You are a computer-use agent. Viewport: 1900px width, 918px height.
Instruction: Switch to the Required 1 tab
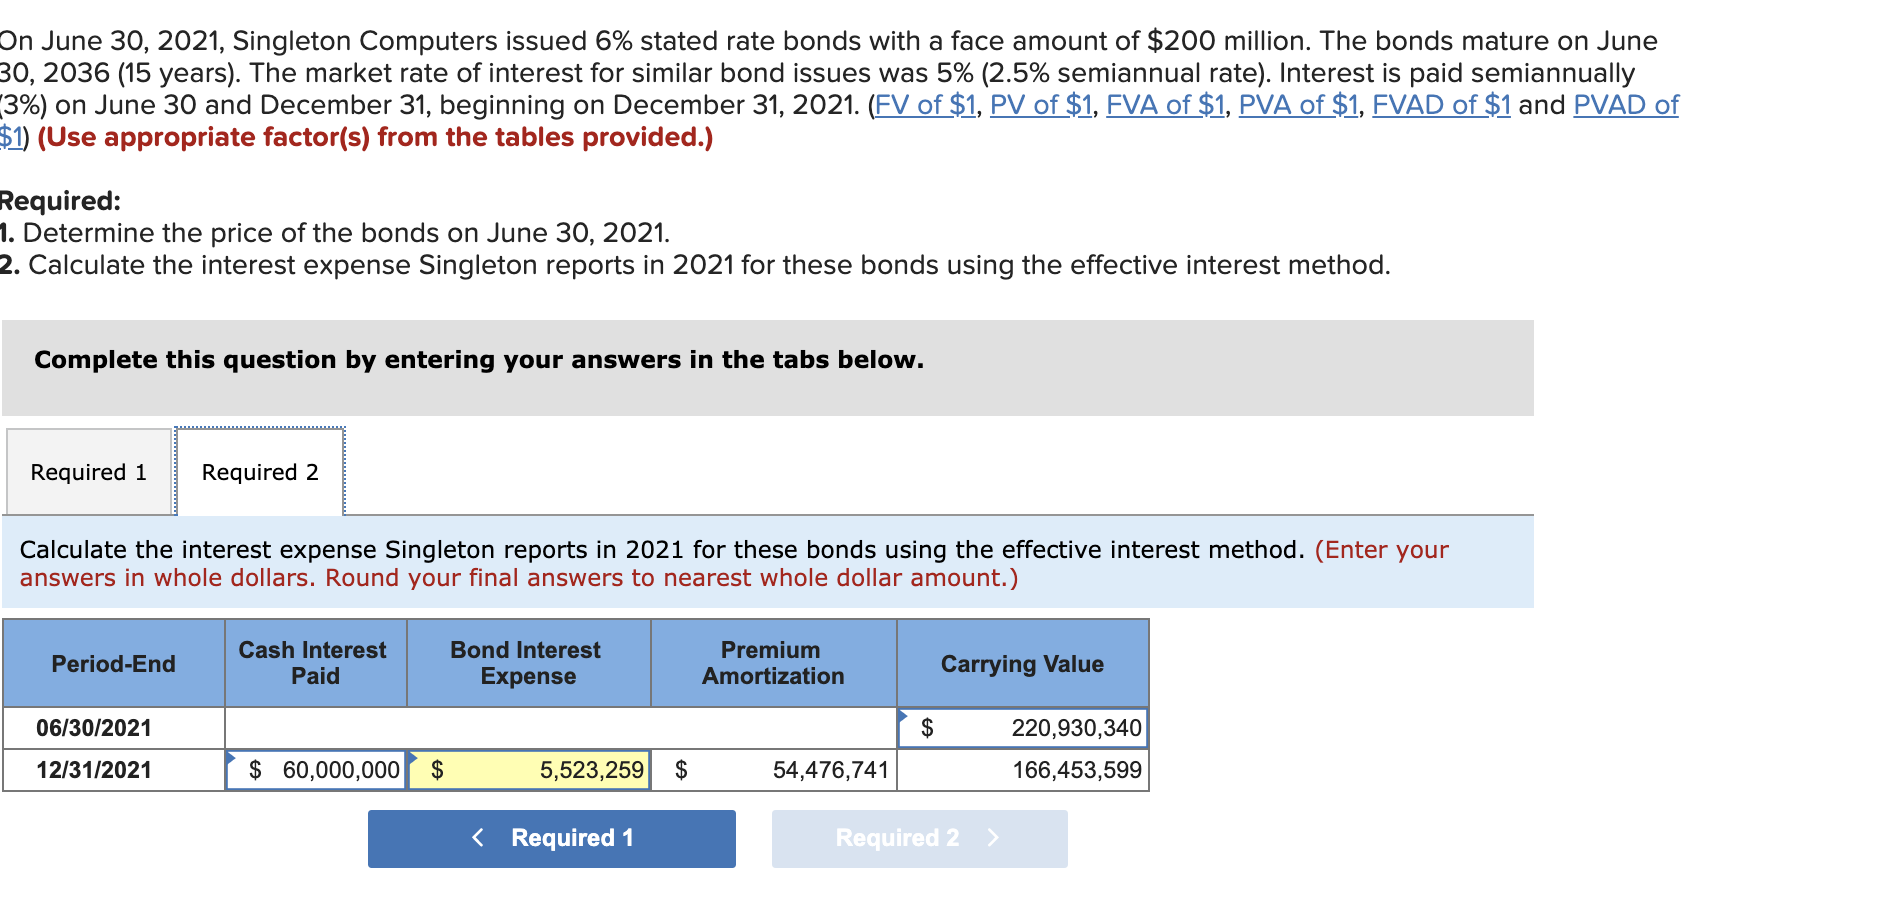tap(88, 471)
